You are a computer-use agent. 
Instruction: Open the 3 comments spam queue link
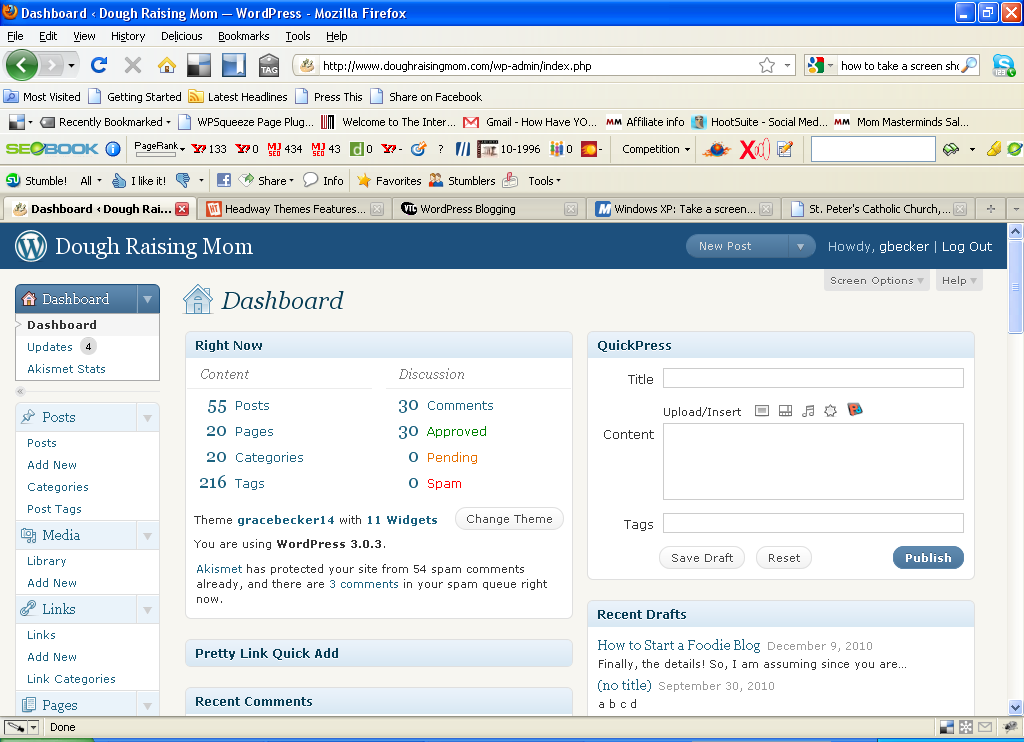click(364, 584)
